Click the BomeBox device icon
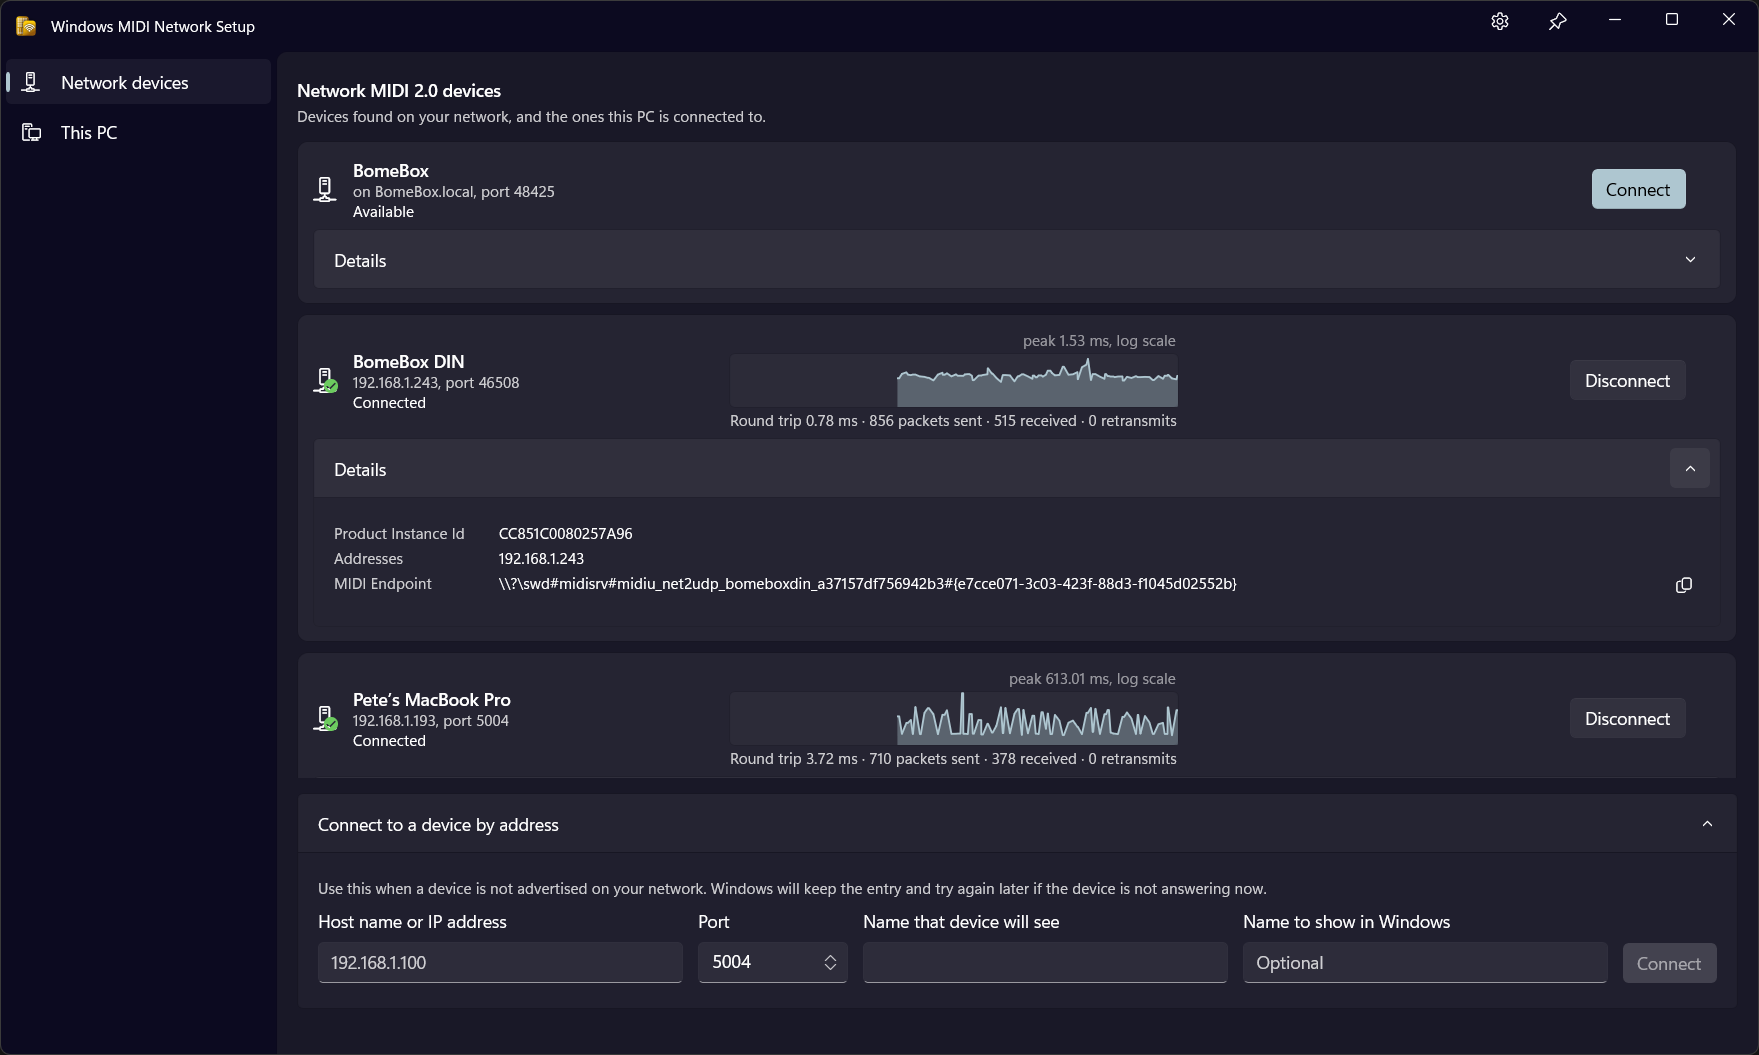This screenshot has width=1759, height=1055. pos(324,190)
